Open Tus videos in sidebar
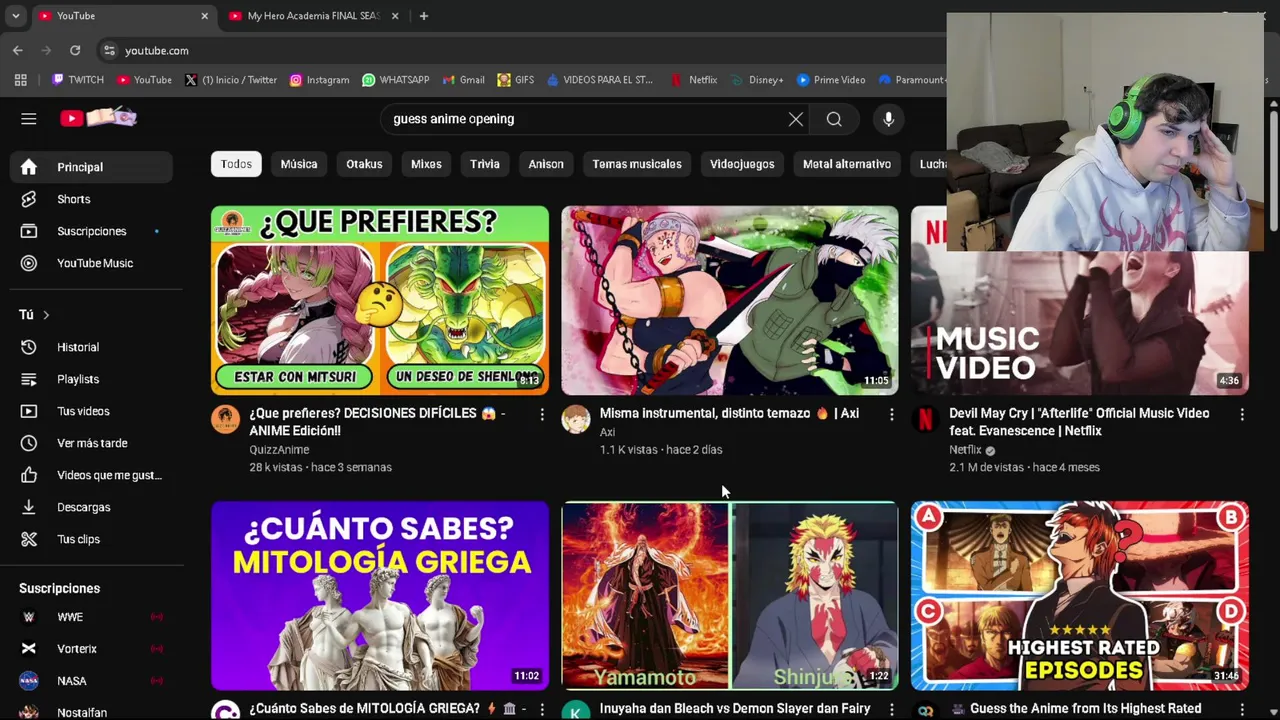This screenshot has height=720, width=1280. 91,411
